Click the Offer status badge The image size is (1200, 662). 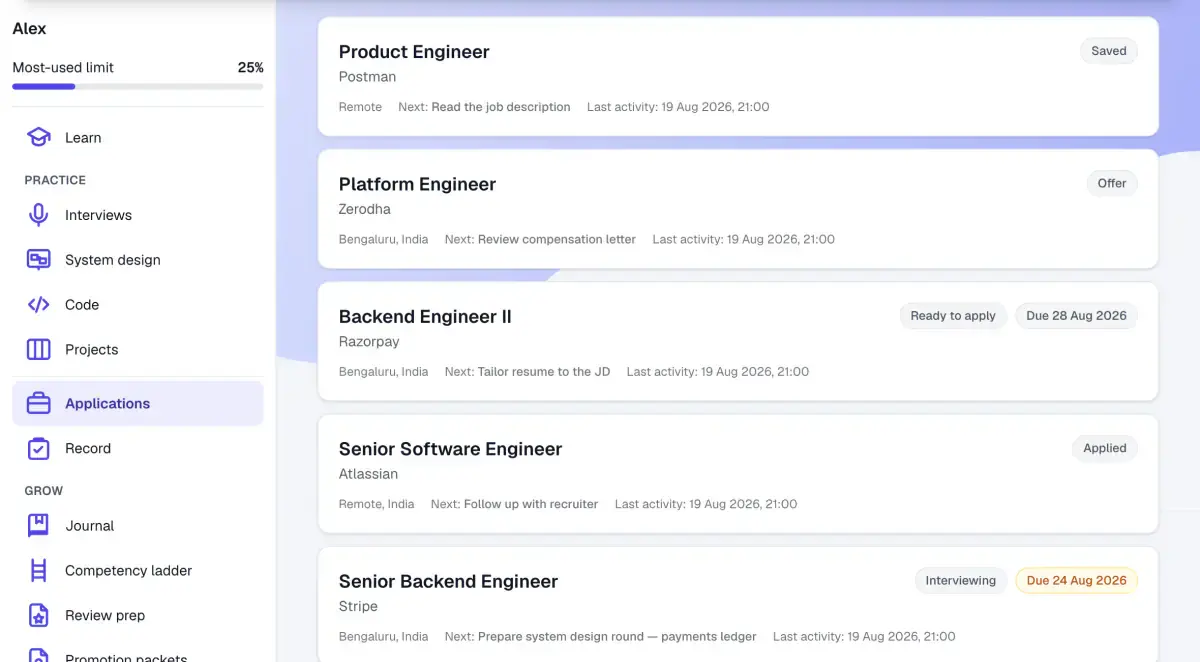point(1112,183)
